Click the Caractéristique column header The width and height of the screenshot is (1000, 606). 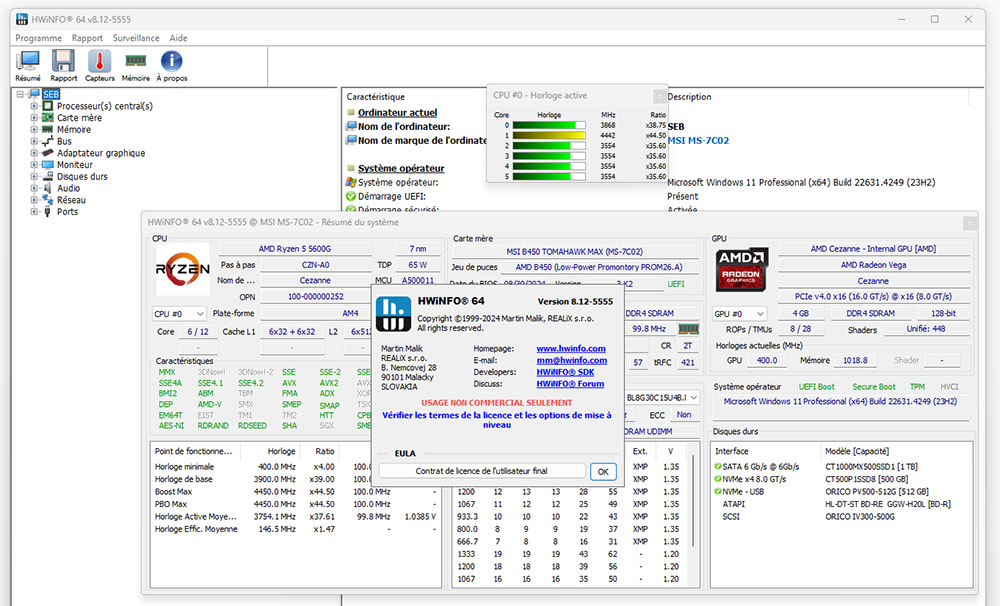(376, 97)
